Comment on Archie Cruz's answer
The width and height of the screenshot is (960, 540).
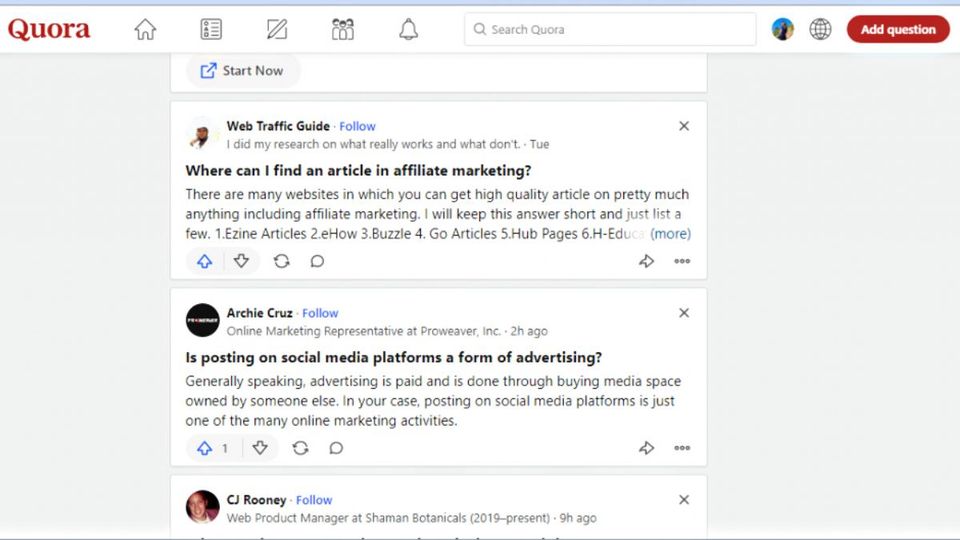click(x=336, y=448)
